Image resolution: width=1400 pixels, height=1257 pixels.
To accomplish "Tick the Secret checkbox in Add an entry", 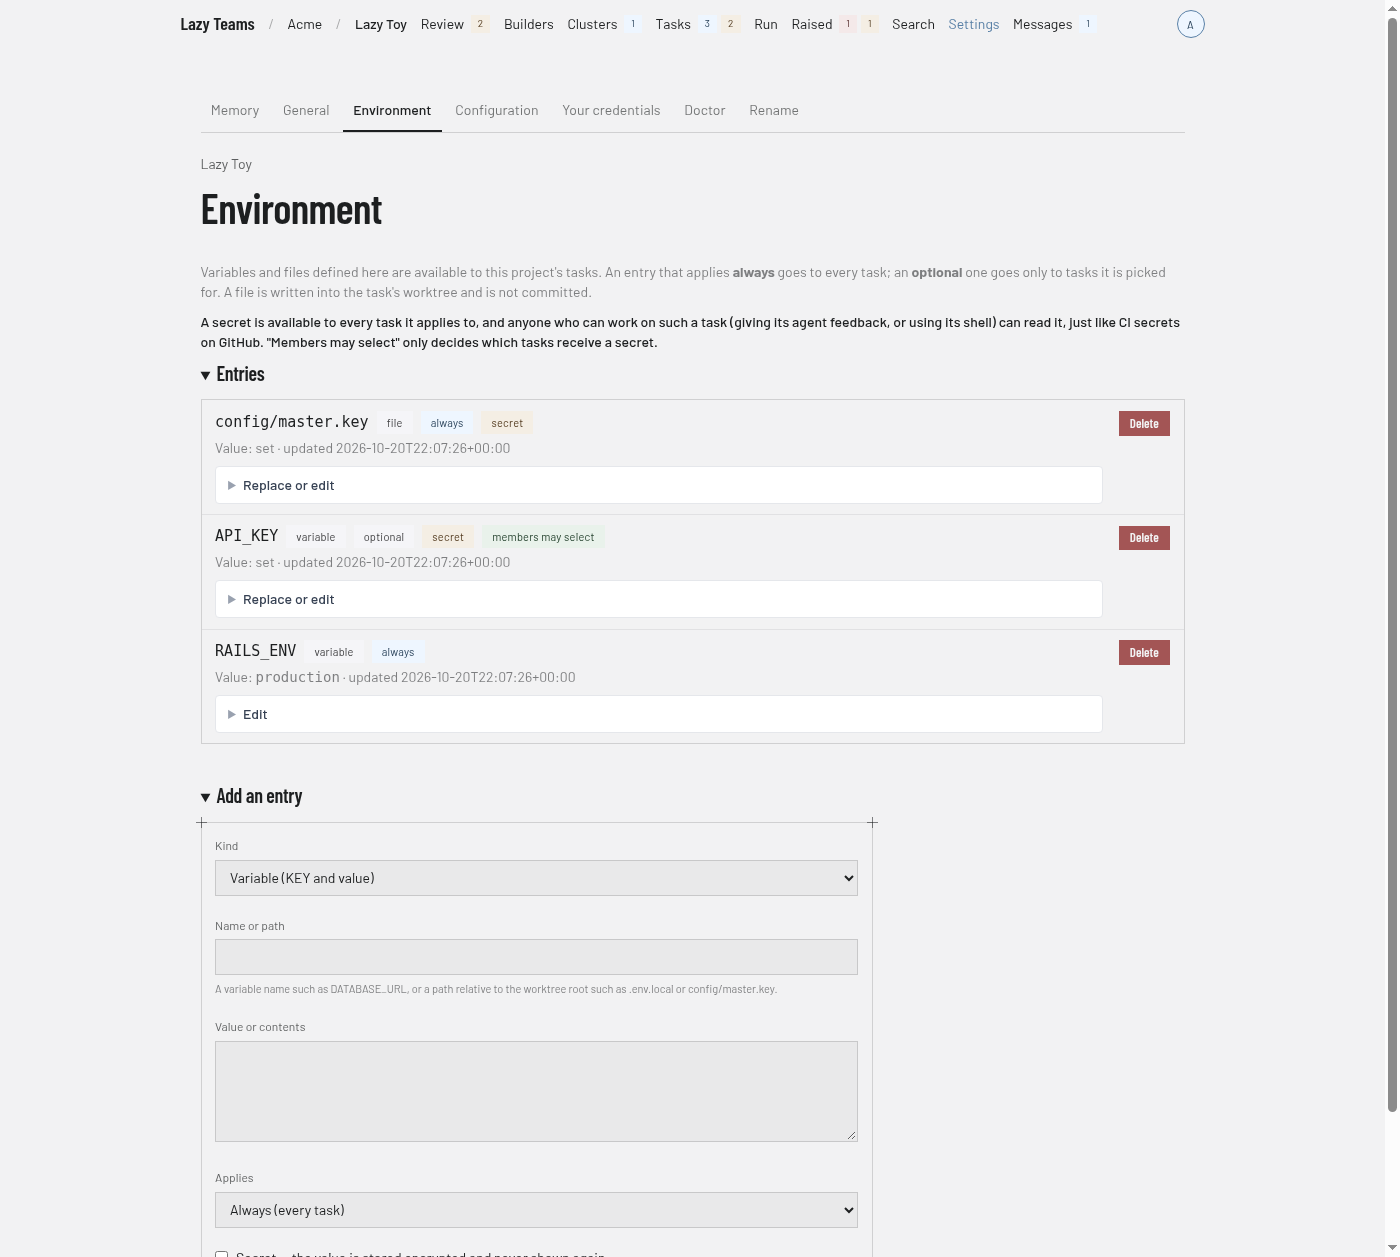I will click(x=221, y=1253).
